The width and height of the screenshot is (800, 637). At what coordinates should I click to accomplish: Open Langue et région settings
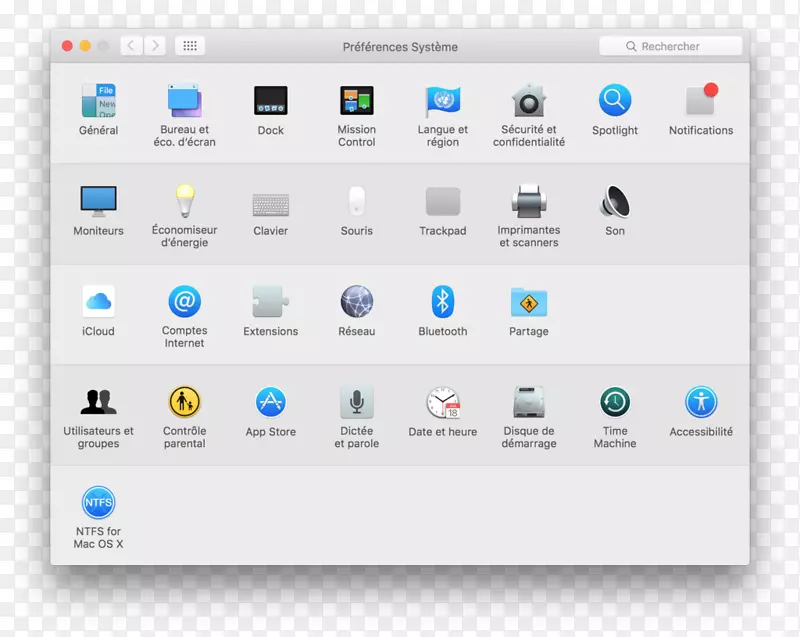tap(442, 102)
